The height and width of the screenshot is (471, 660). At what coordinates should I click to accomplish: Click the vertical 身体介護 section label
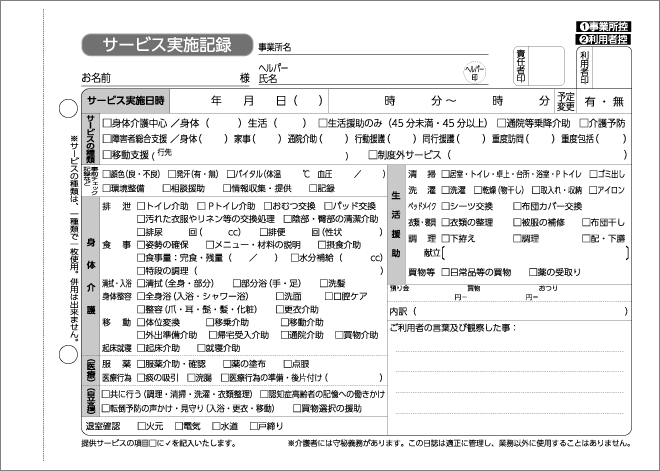(x=91, y=276)
